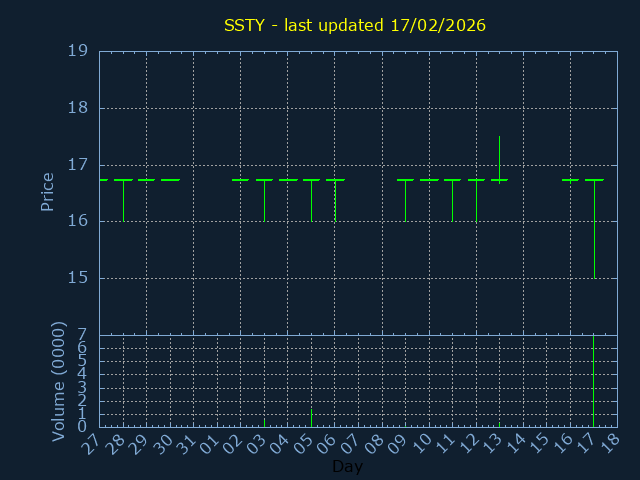Click the Price y-axis label
The height and width of the screenshot is (480, 640).
click(x=47, y=191)
